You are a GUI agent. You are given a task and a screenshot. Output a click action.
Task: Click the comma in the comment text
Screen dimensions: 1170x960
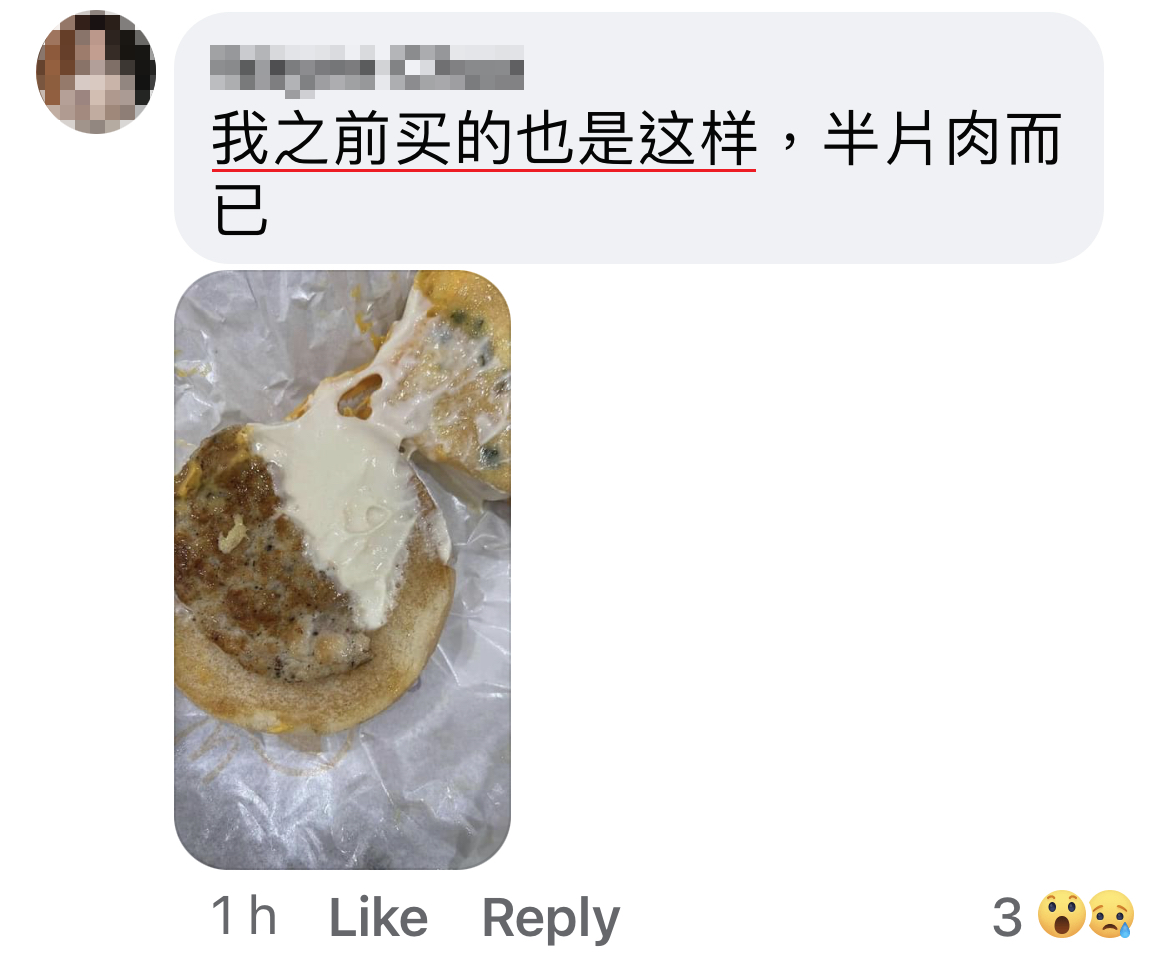point(789,143)
